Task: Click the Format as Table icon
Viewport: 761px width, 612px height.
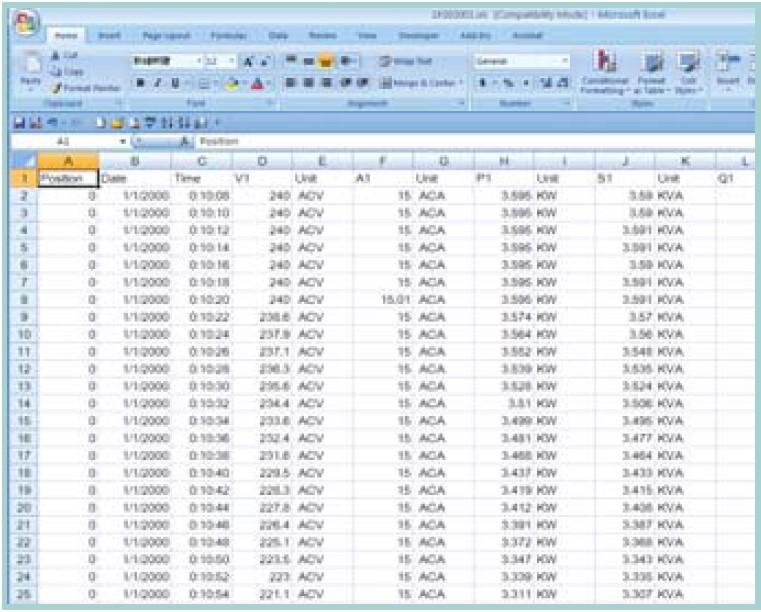Action: [652, 72]
